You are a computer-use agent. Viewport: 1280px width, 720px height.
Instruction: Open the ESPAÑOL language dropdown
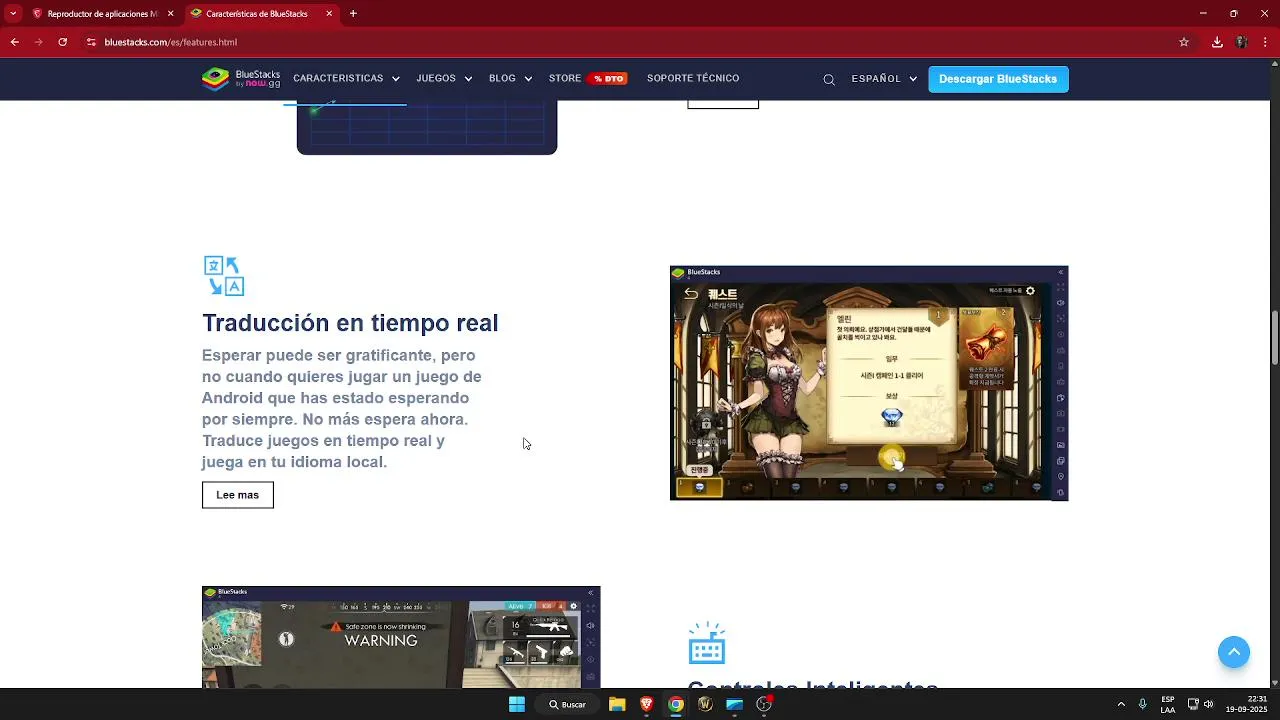point(884,79)
